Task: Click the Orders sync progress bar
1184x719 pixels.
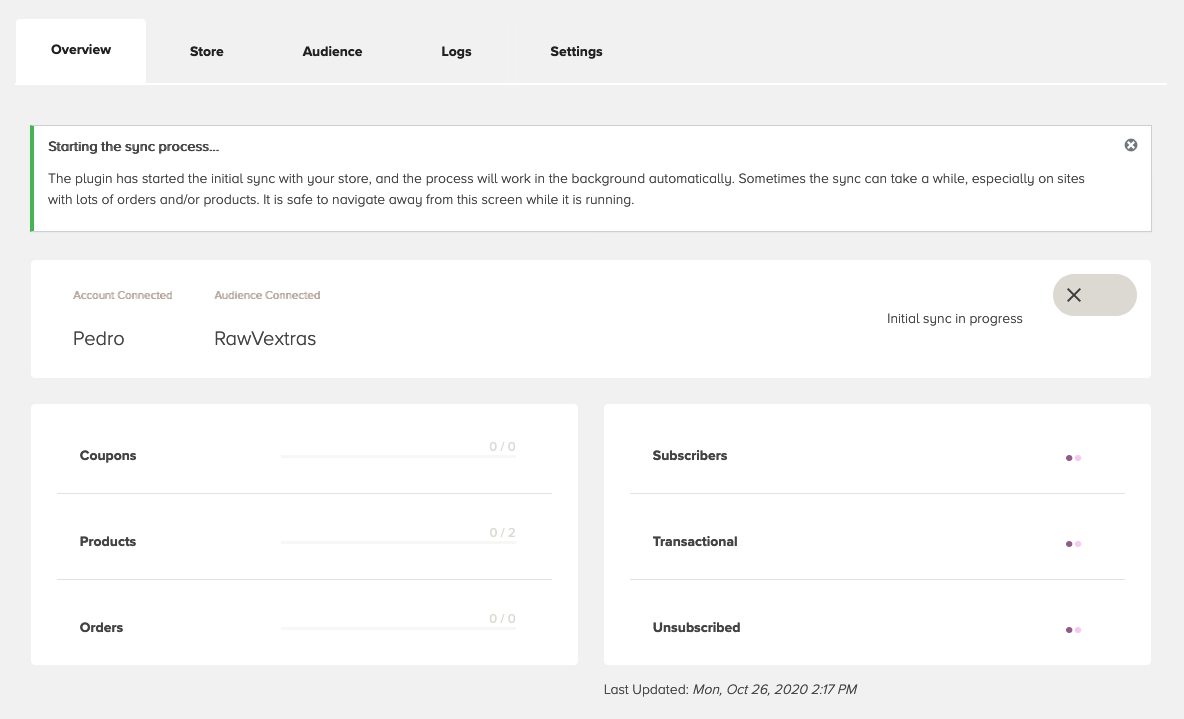Action: (x=398, y=628)
